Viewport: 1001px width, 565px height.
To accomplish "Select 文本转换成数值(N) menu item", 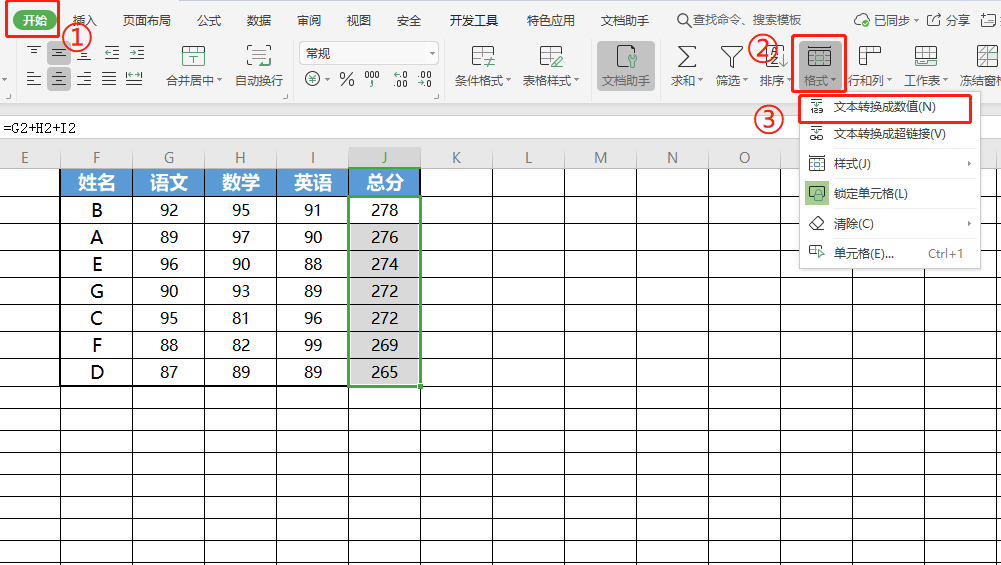I will coord(884,106).
